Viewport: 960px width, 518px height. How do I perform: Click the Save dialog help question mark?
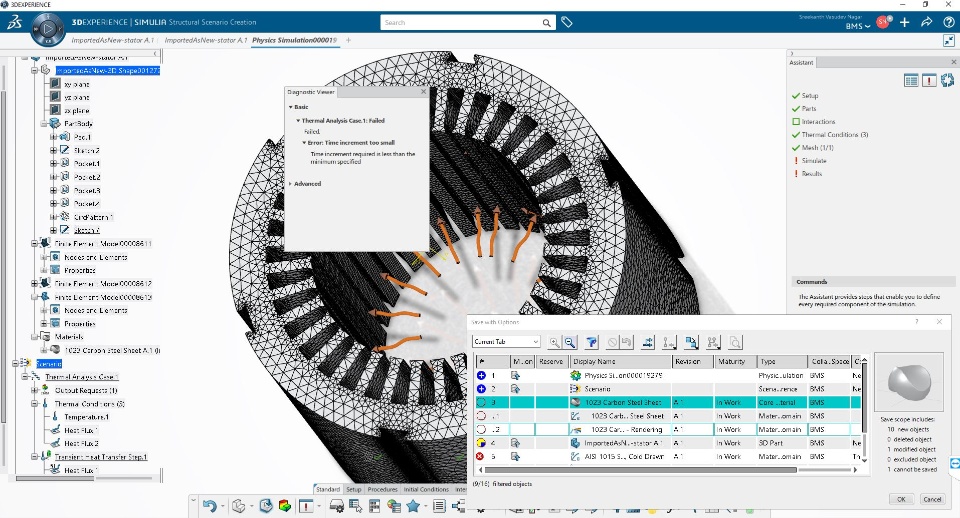pos(917,321)
